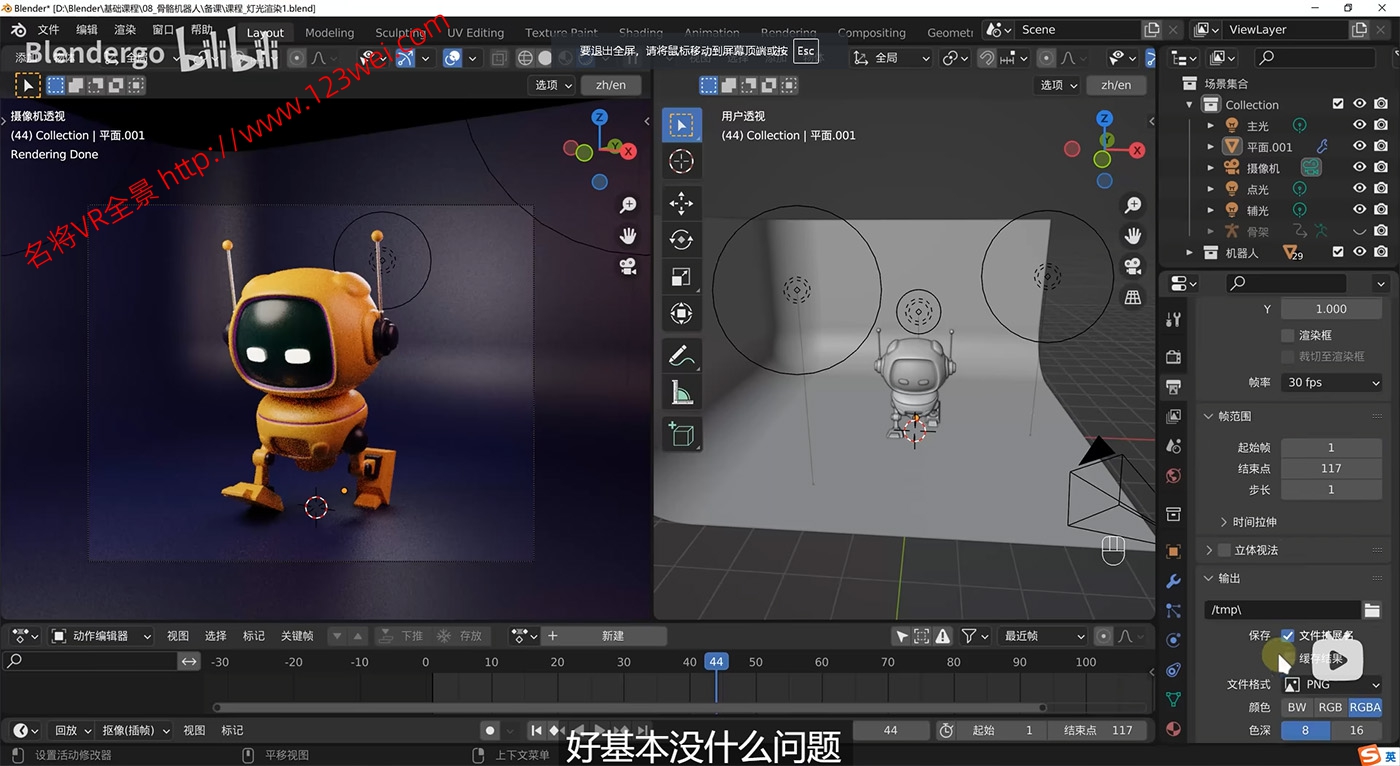
Task: Activate the Add Cube tool
Action: (x=681, y=434)
